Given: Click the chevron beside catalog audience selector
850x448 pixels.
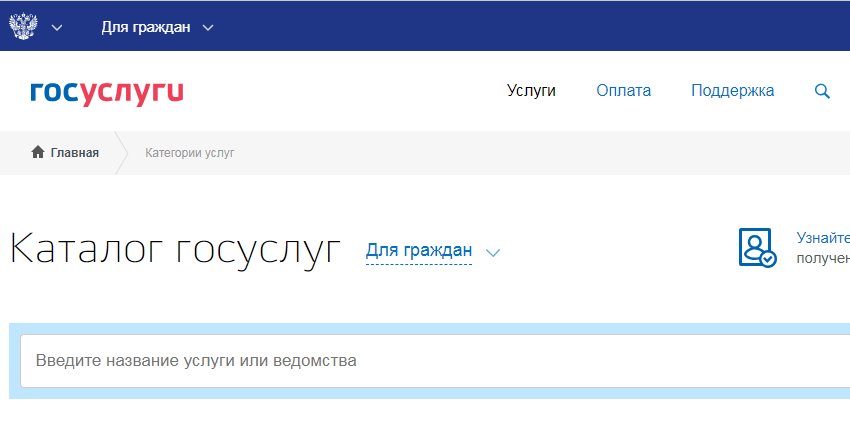Looking at the screenshot, I should point(493,253).
